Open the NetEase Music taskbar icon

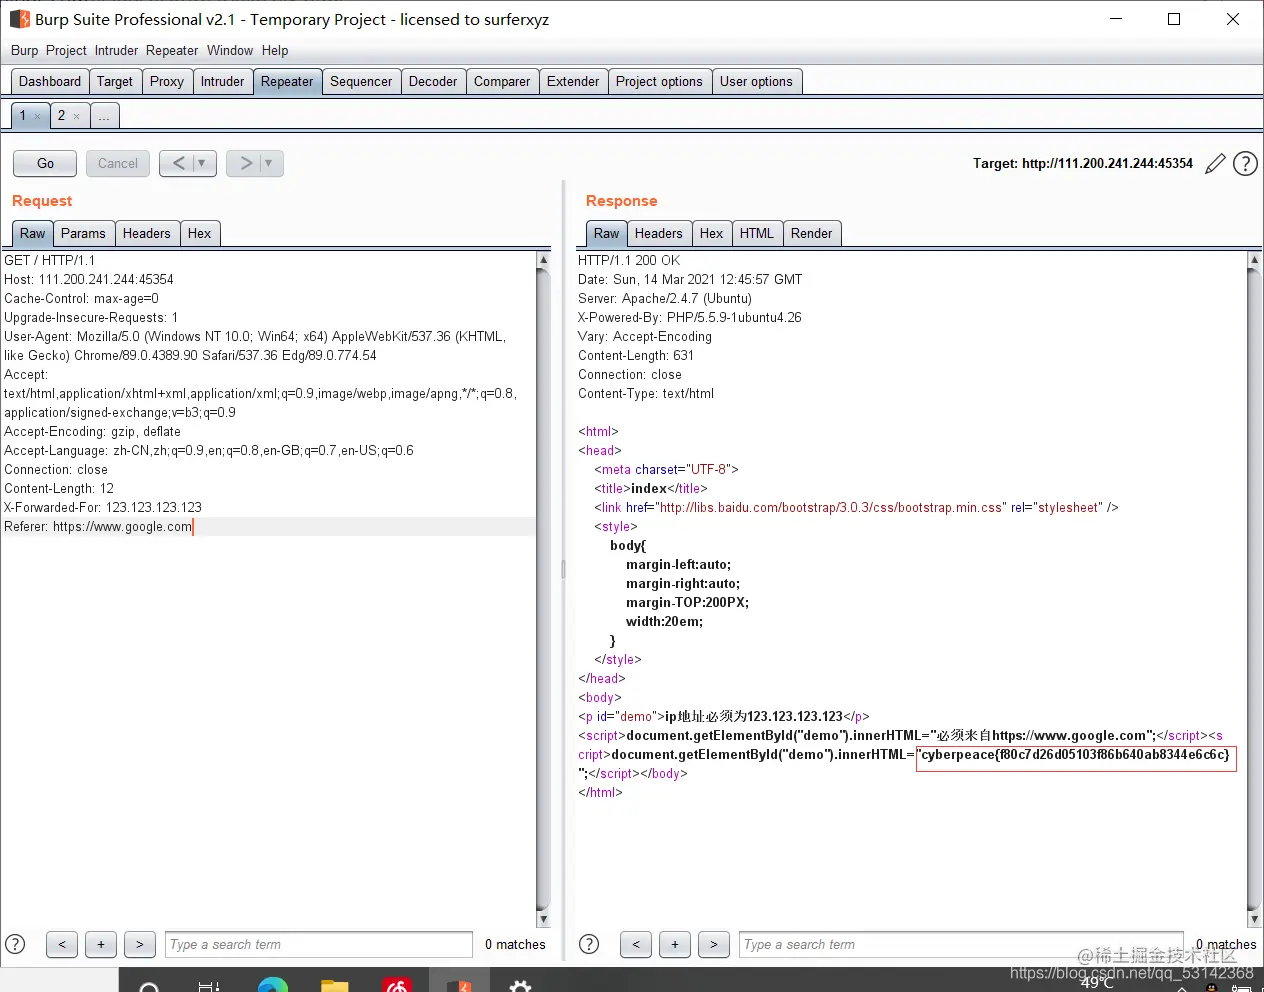397,985
